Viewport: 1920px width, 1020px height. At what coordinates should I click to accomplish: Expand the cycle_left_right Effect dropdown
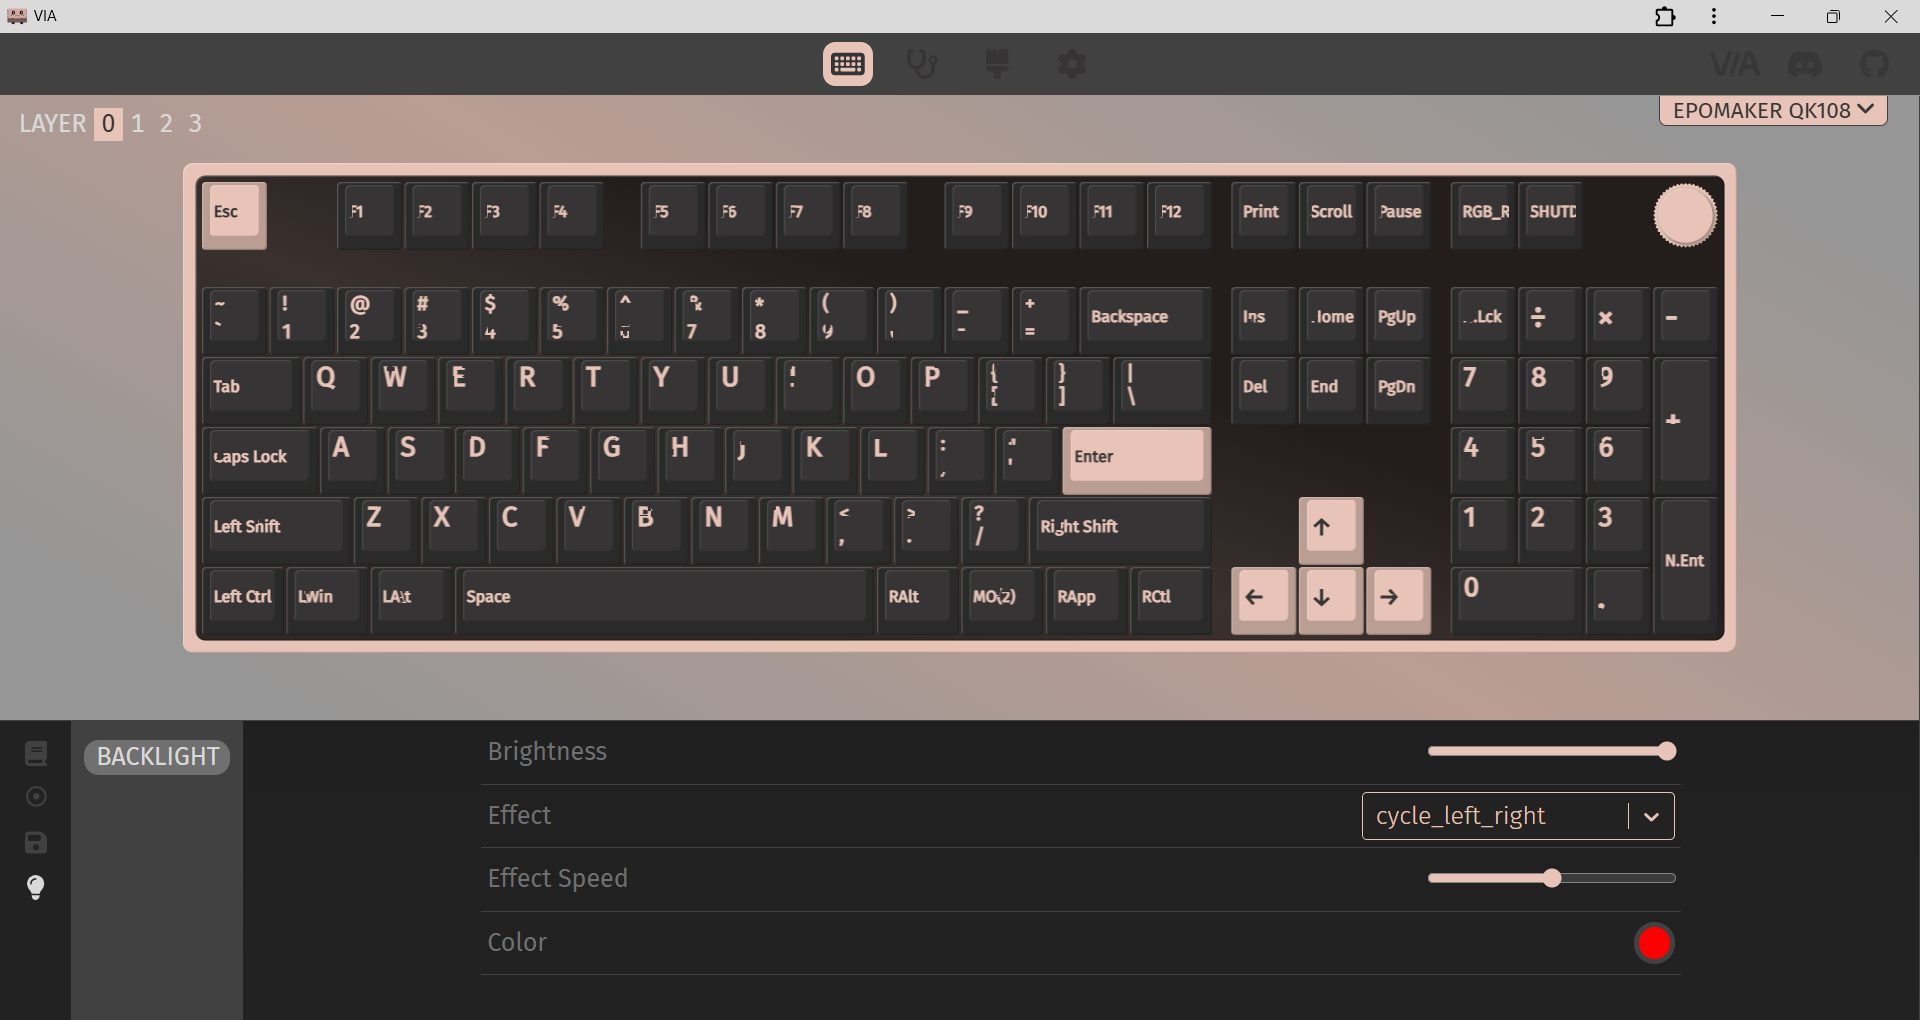(x=1518, y=816)
